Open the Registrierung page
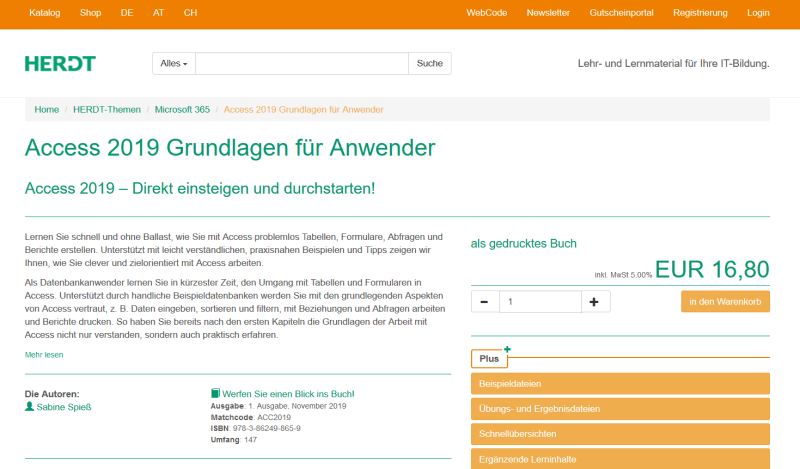 pos(700,13)
